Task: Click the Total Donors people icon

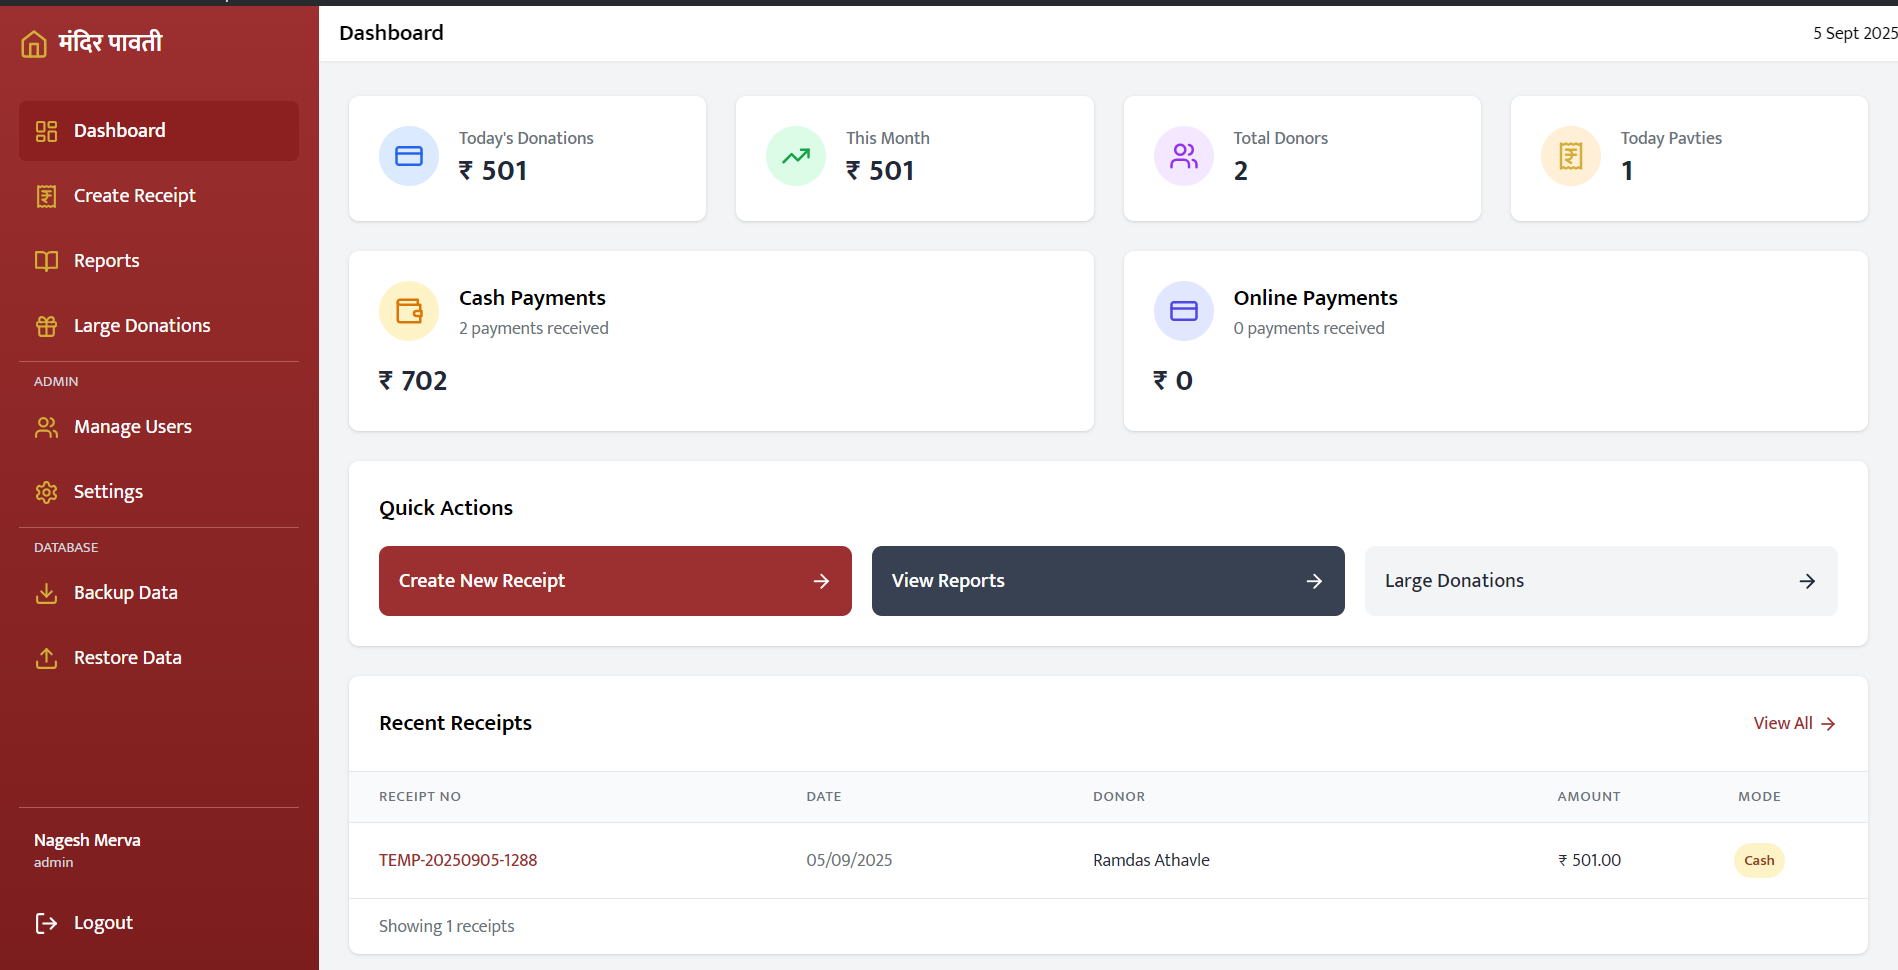Action: click(1184, 156)
